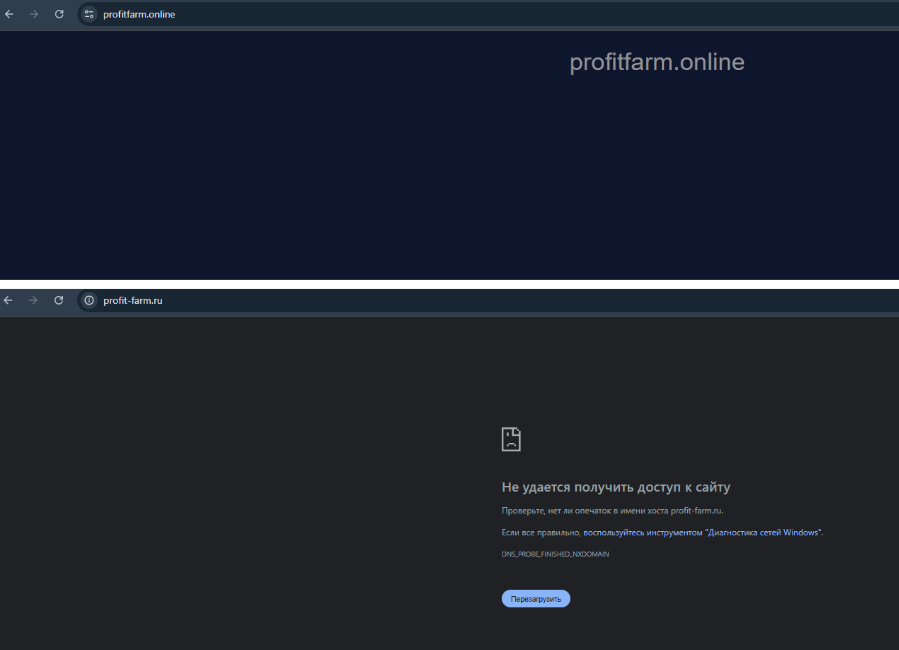899x650 pixels.
Task: Go back in the profit-farm.ru browser window
Action: click(x=8, y=300)
